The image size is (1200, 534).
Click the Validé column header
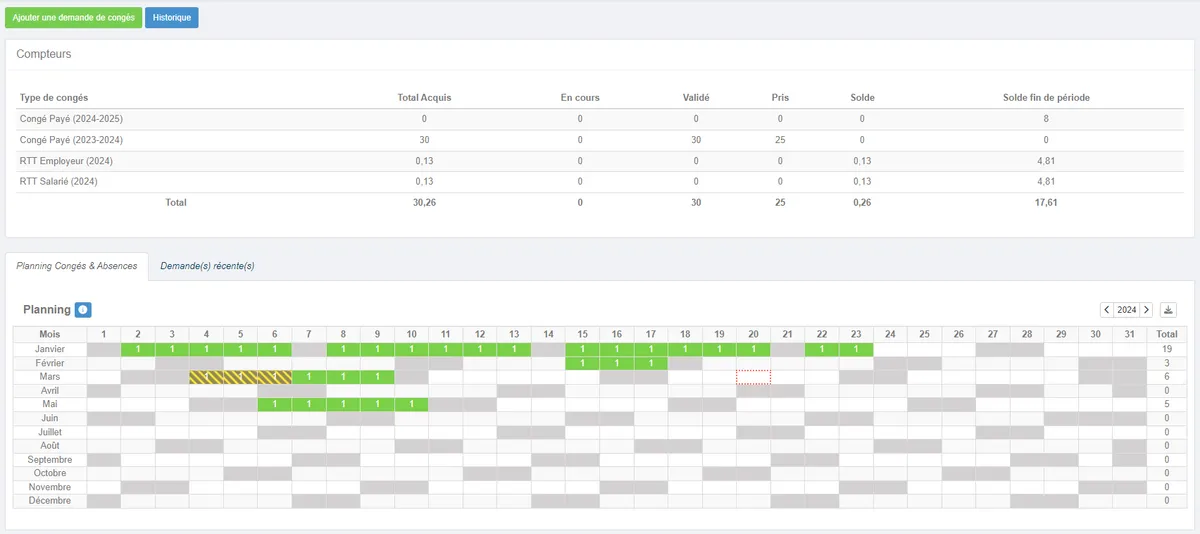pyautogui.click(x=696, y=98)
